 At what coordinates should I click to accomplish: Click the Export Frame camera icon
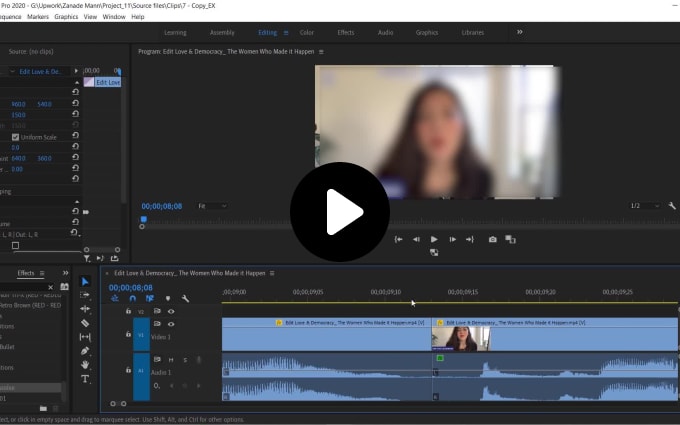[x=493, y=239]
